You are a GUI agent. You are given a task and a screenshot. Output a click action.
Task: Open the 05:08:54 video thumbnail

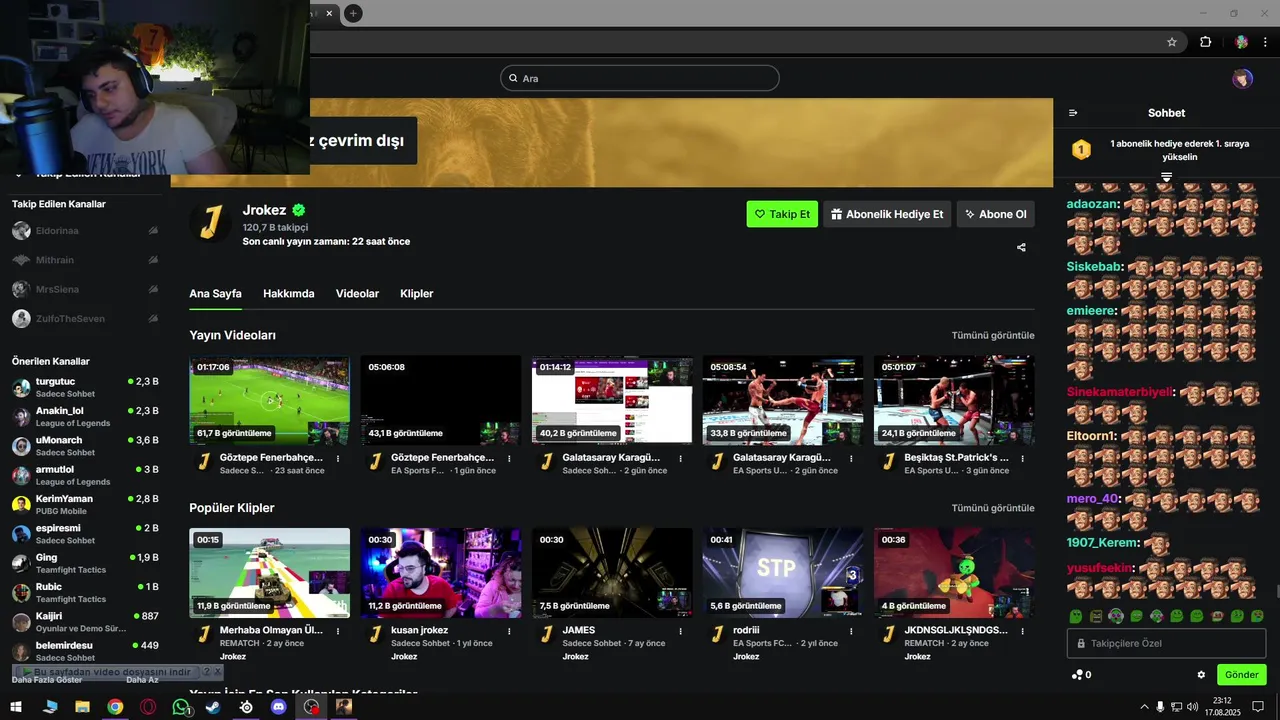[x=783, y=400]
